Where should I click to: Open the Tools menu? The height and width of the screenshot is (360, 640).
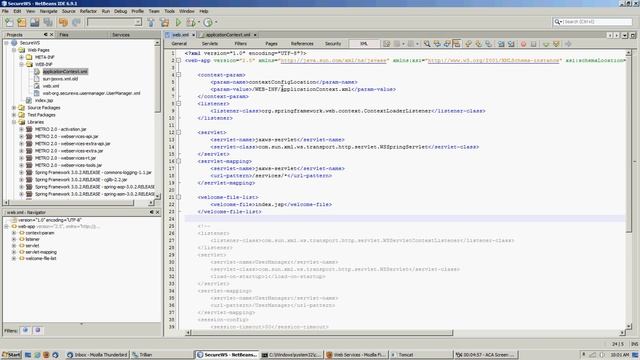pos(169,11)
